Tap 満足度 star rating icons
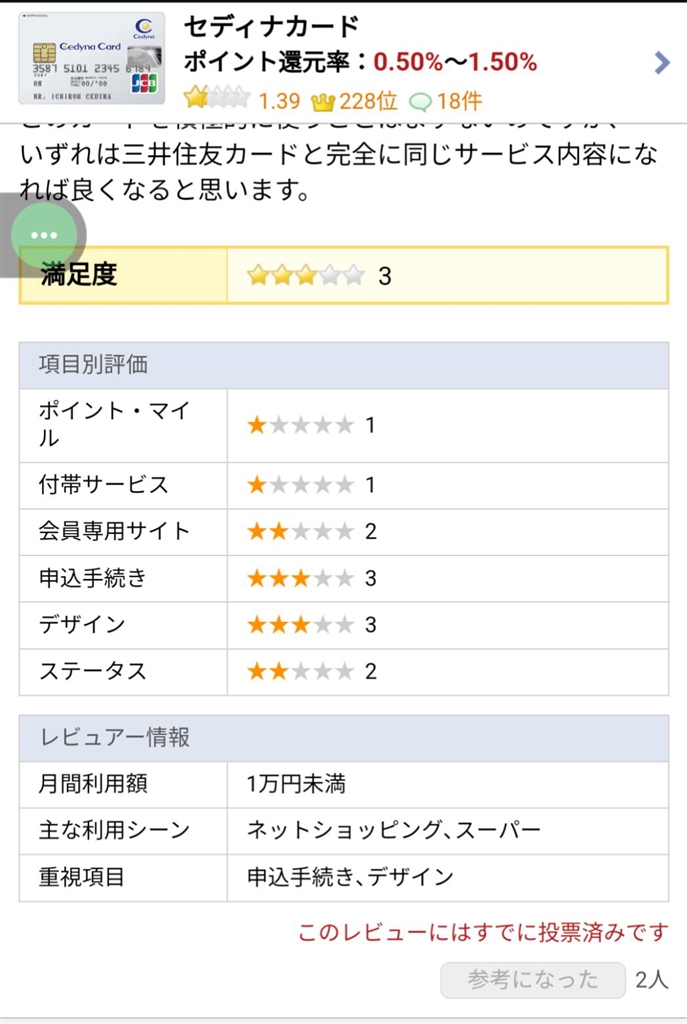This screenshot has width=687, height=1024. [306, 275]
